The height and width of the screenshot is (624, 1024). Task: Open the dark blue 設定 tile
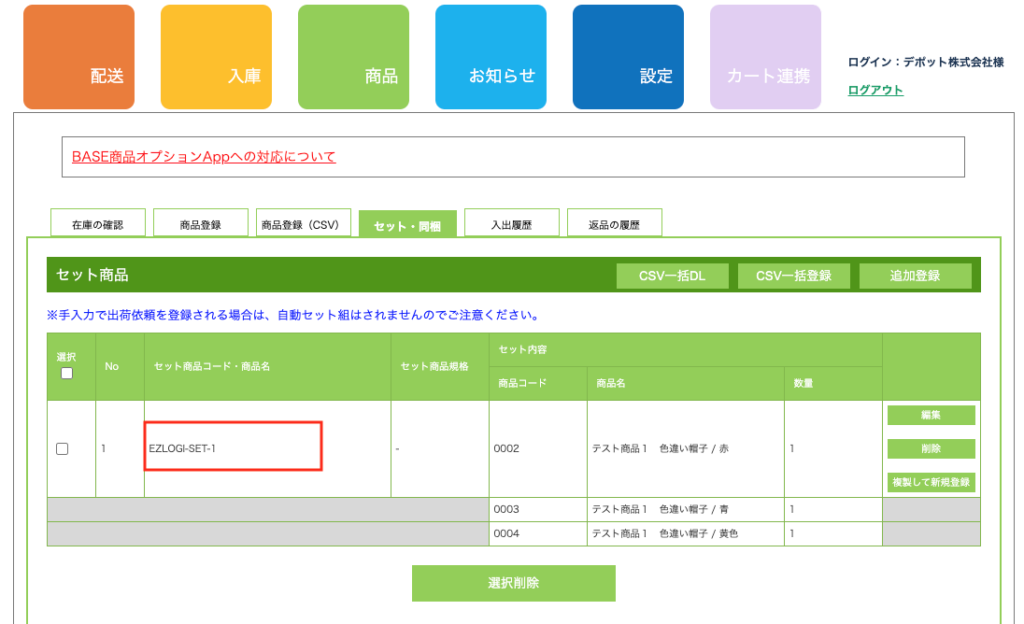[628, 57]
